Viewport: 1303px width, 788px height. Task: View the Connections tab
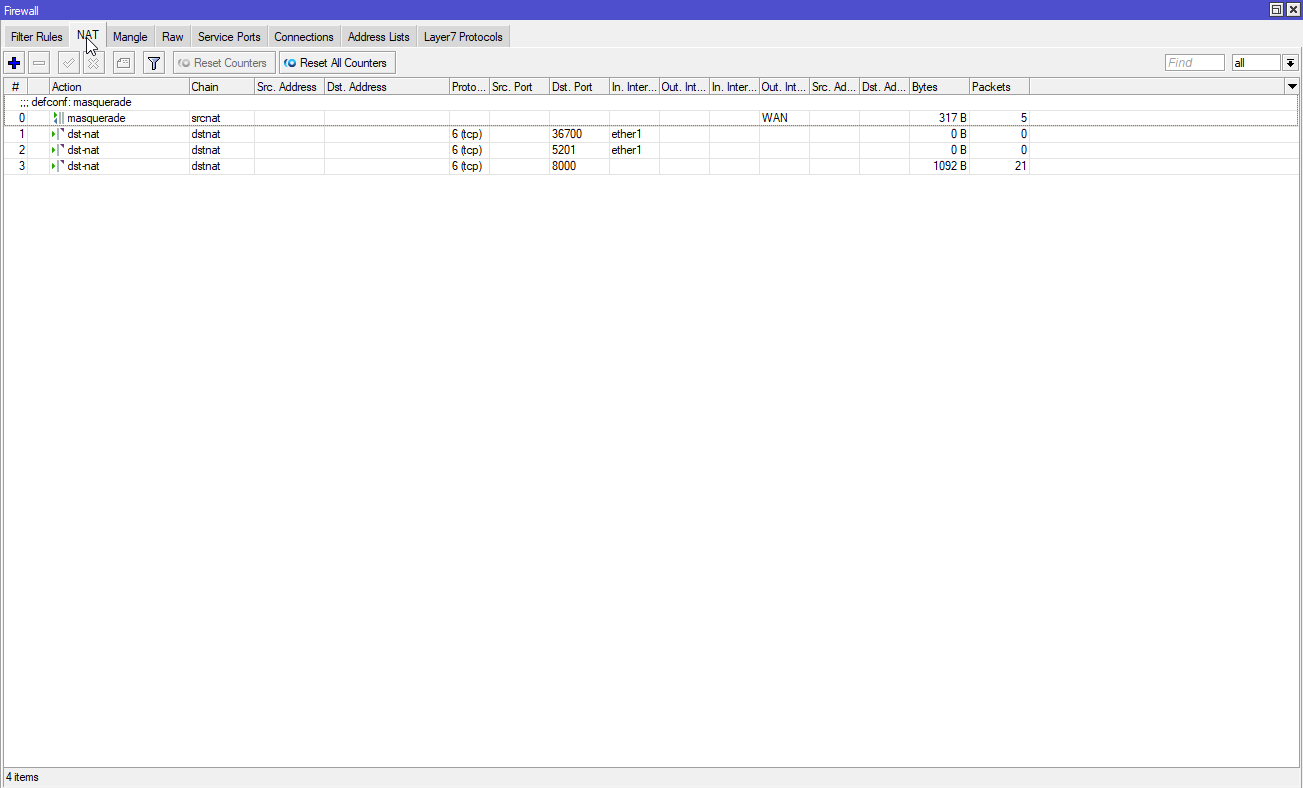304,37
